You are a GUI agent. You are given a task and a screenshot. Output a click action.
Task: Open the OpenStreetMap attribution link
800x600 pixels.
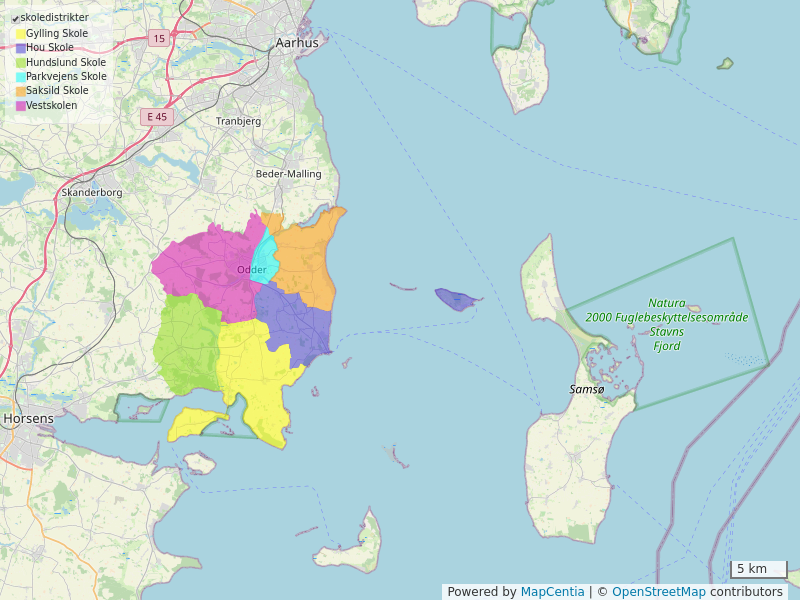tap(658, 592)
